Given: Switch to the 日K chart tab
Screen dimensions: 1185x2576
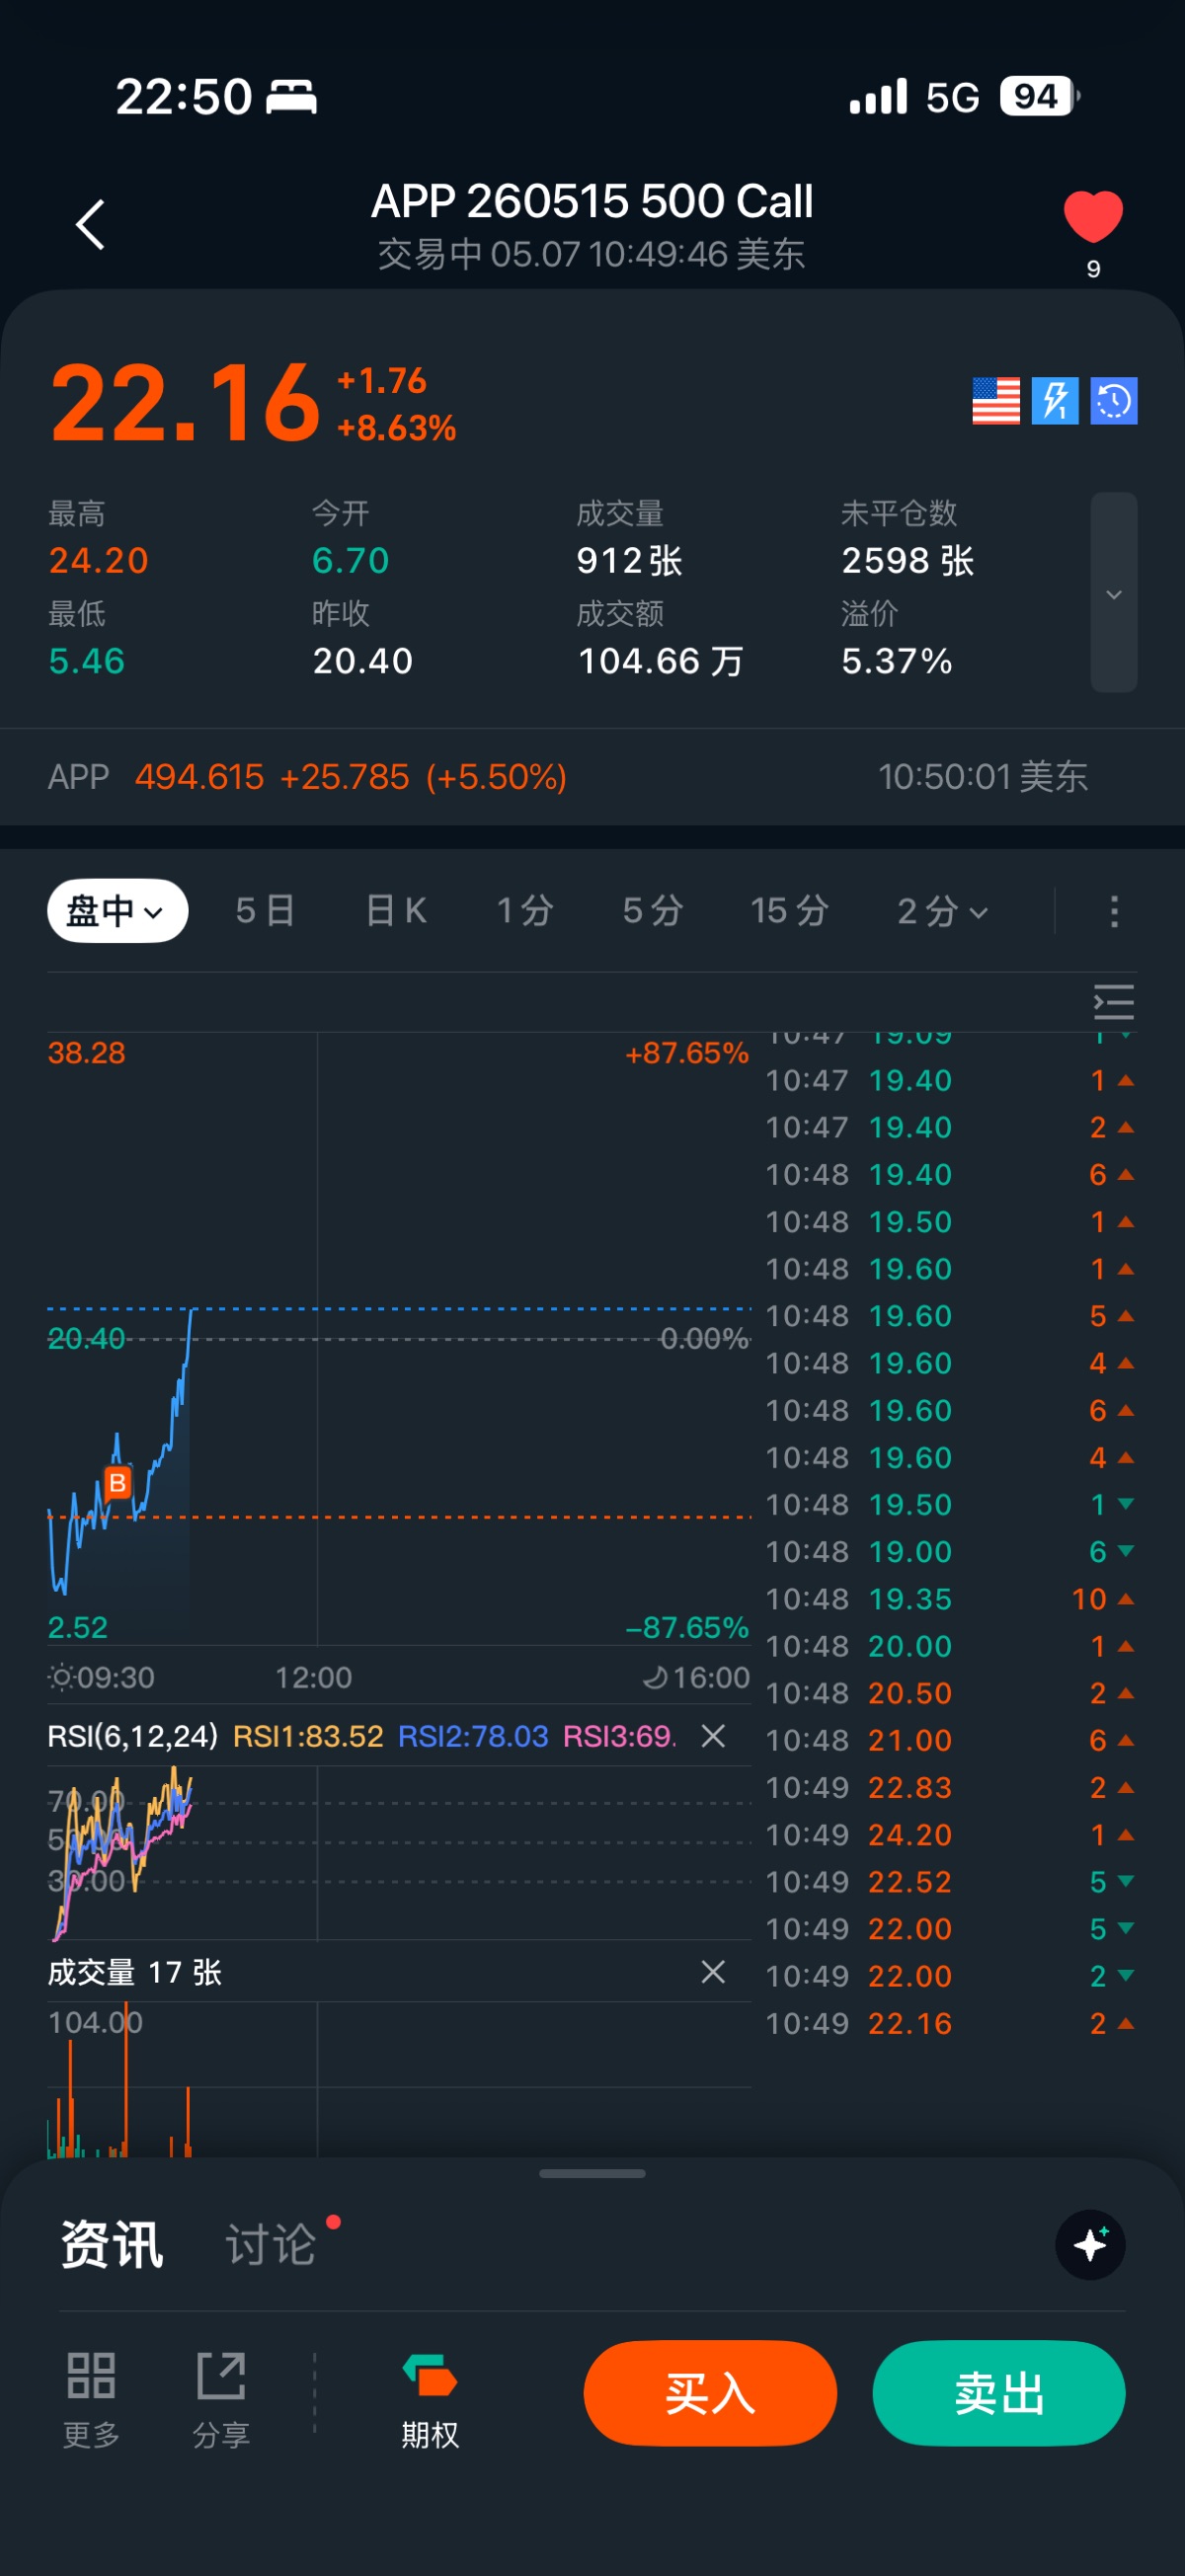Looking at the screenshot, I should pos(396,911).
